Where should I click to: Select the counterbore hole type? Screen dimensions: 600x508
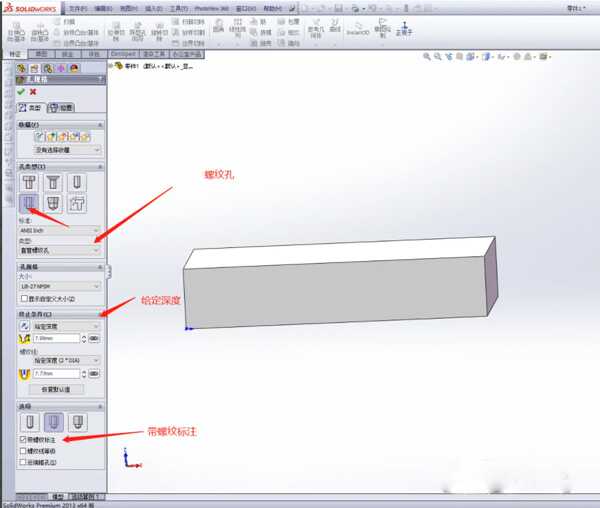(29, 182)
